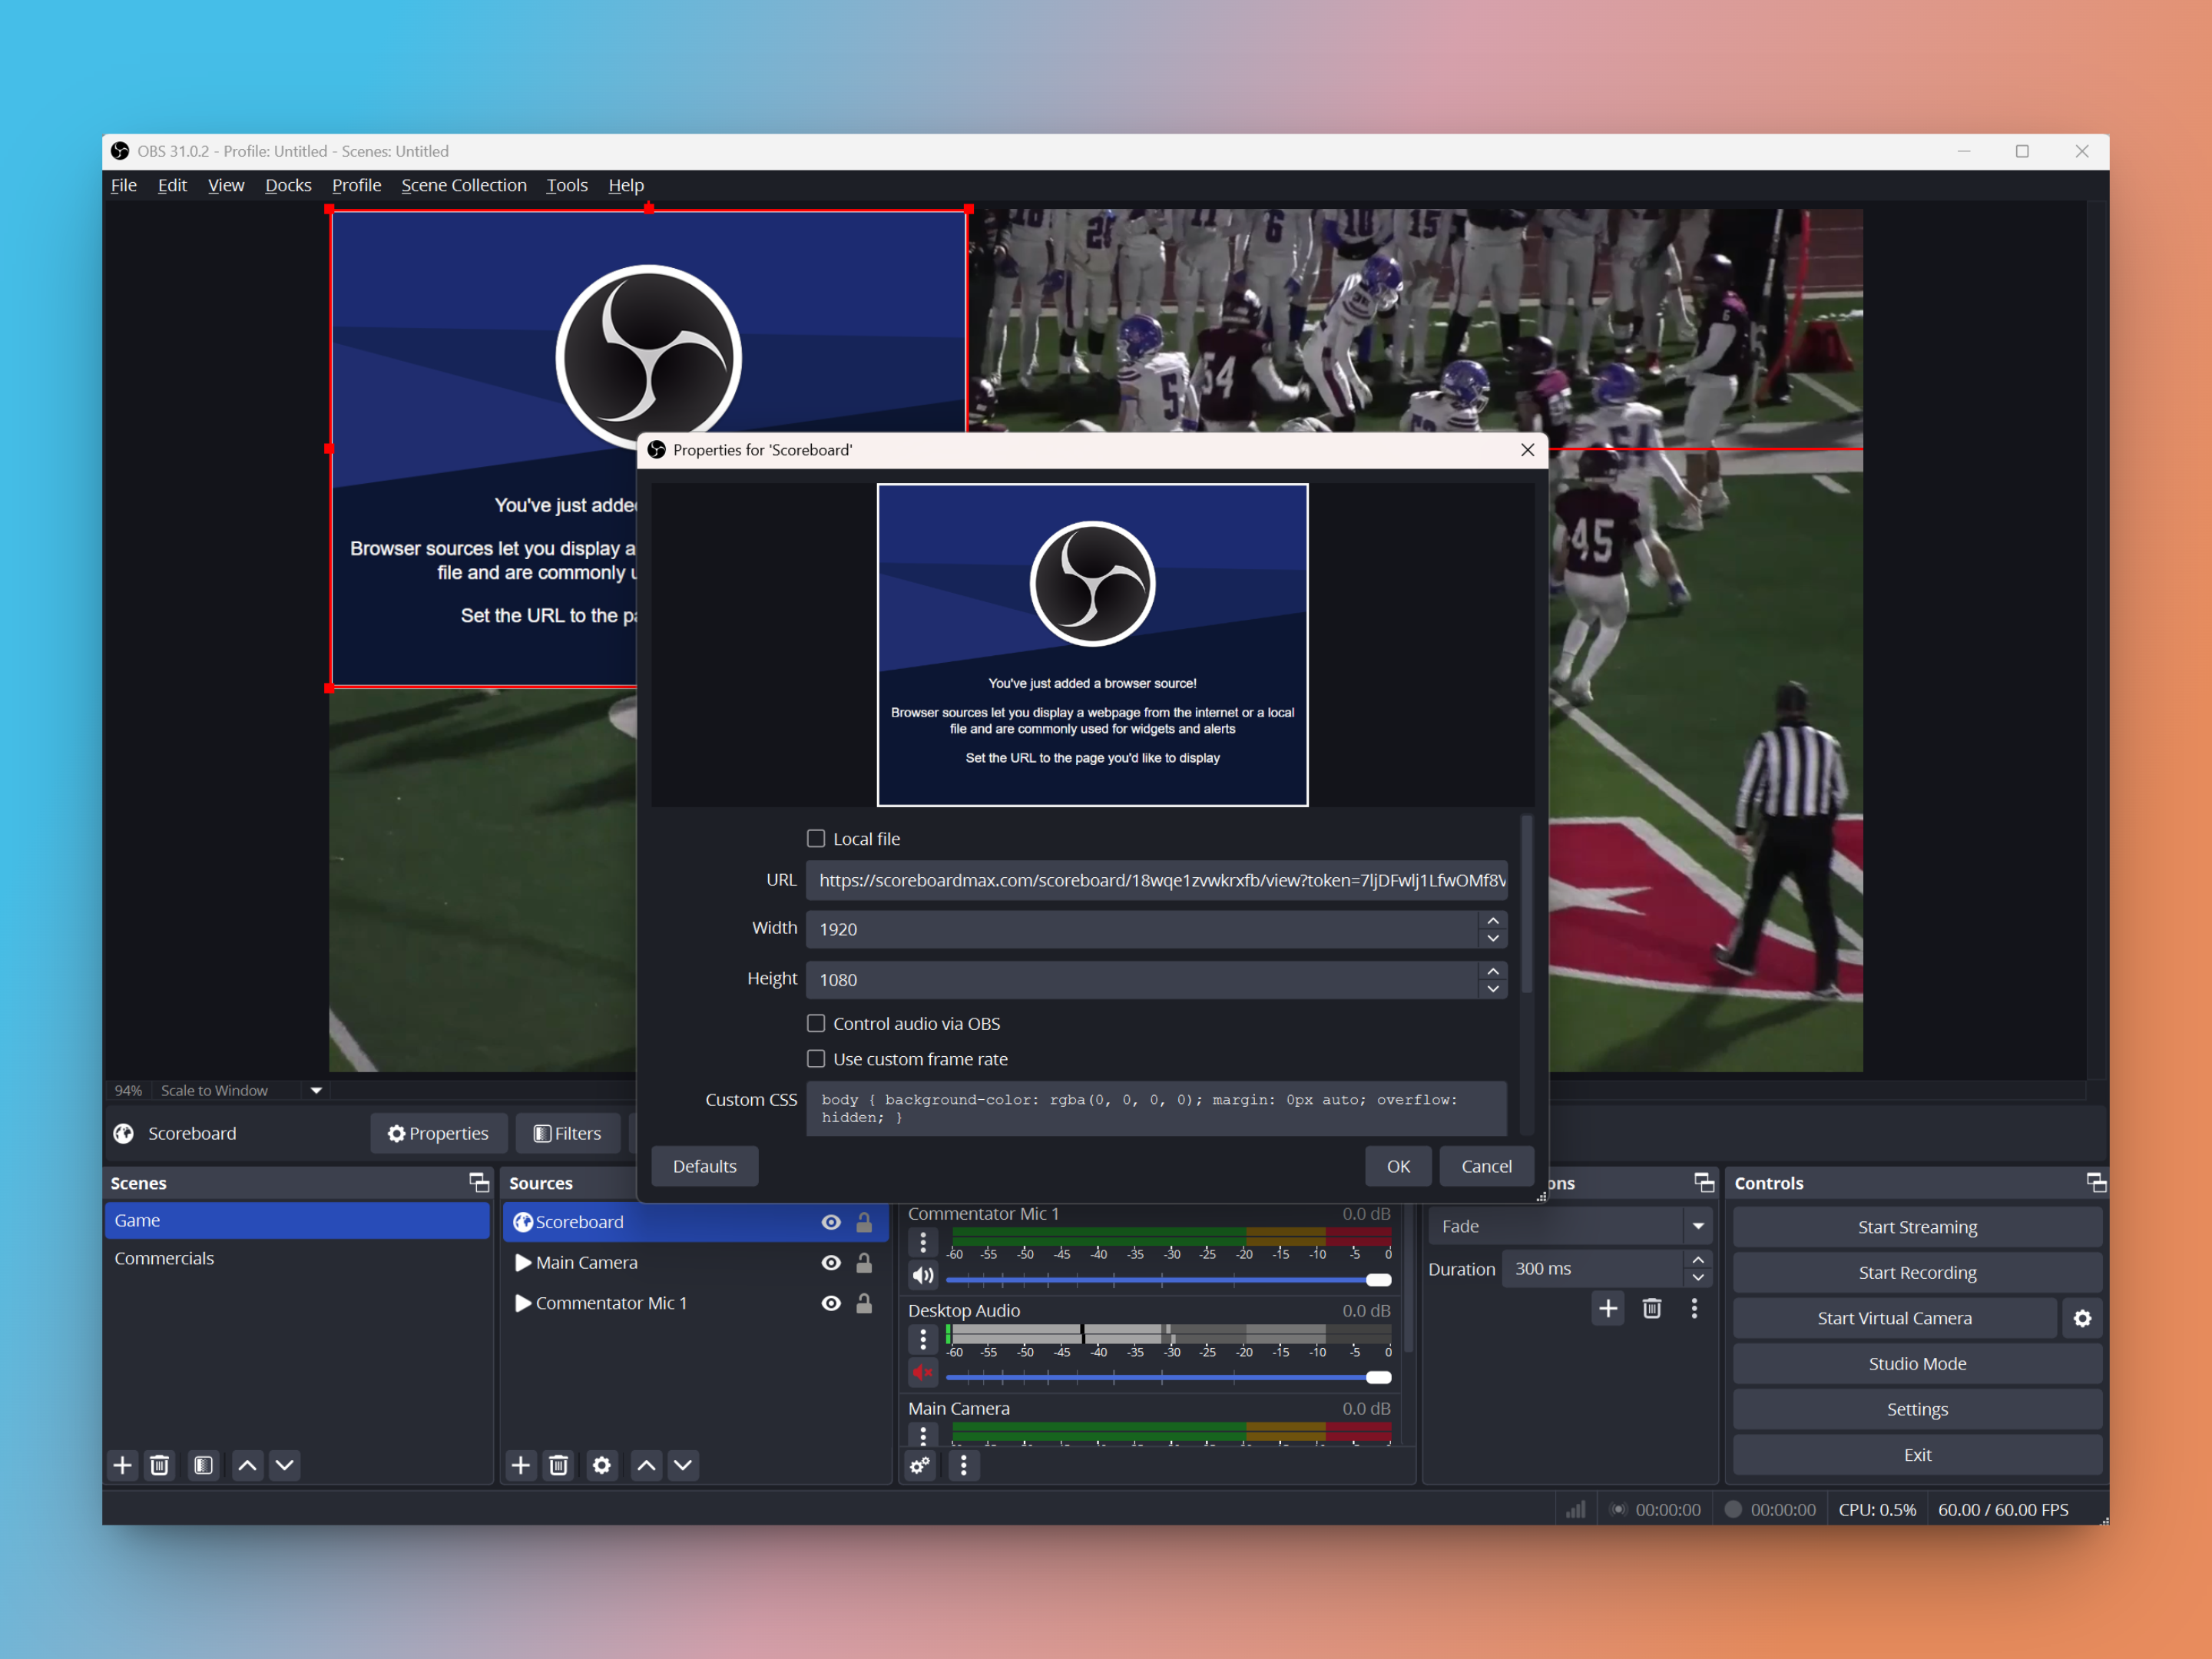The image size is (2212, 1659).
Task: Lock the Scoreboard source
Action: (864, 1222)
